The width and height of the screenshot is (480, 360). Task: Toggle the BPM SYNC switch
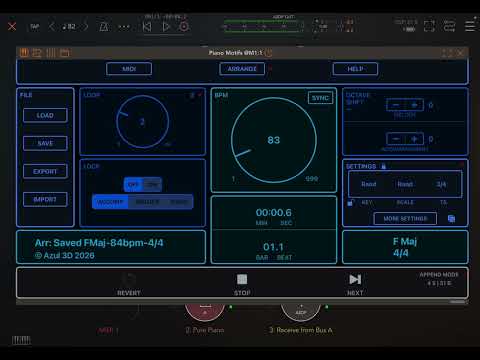pyautogui.click(x=320, y=98)
